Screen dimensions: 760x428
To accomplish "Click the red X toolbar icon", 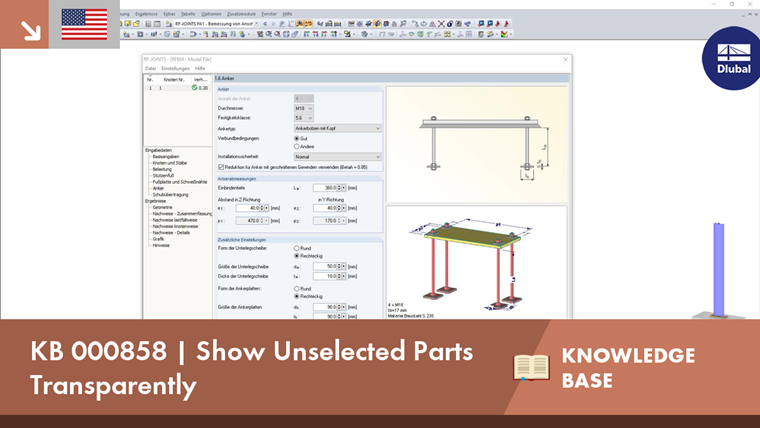I will [x=441, y=24].
